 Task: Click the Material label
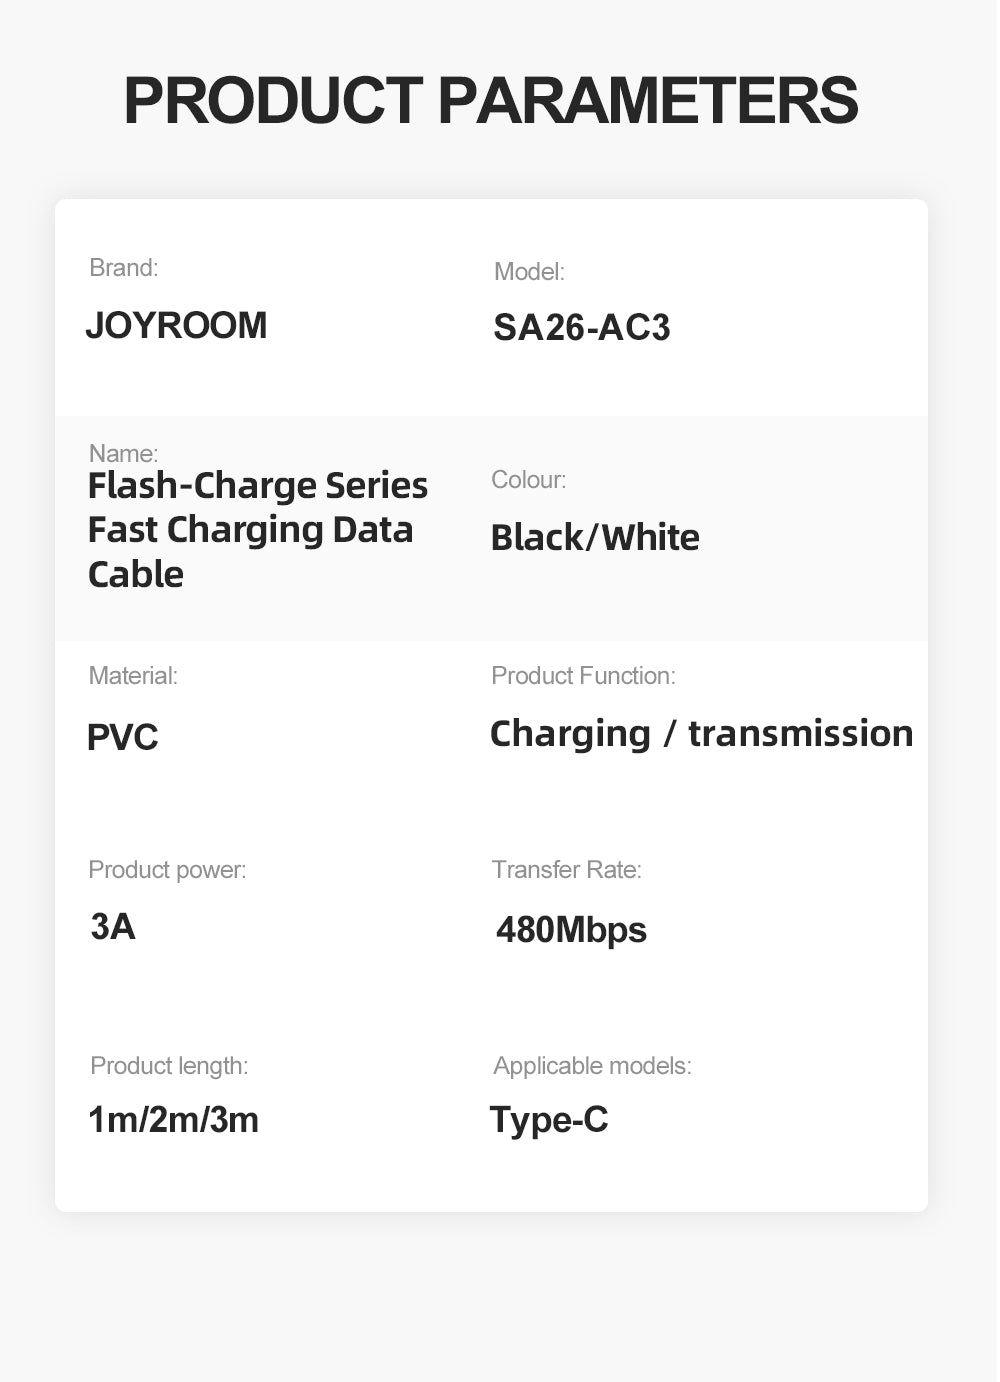tap(133, 676)
